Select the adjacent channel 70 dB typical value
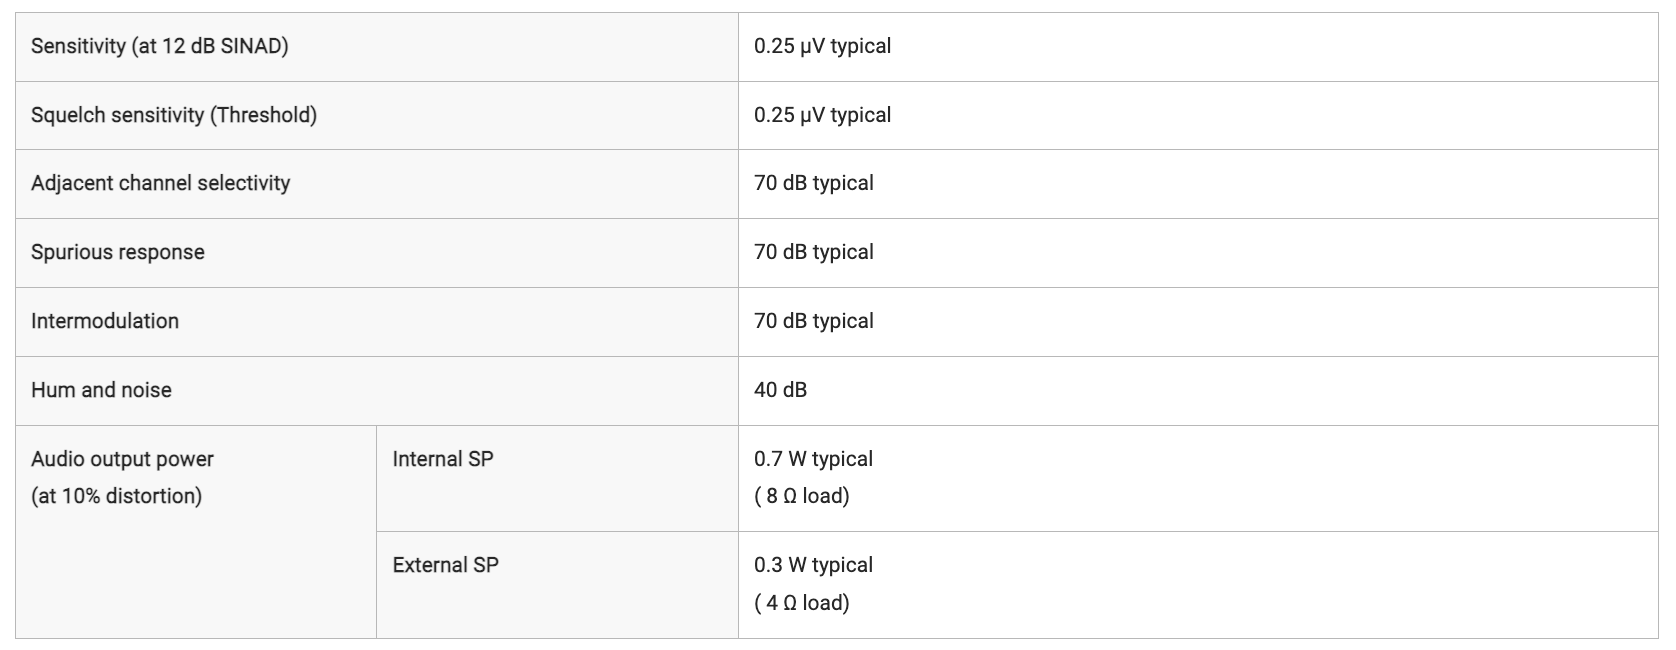Viewport: 1676px width, 650px height. pyautogui.click(x=814, y=183)
